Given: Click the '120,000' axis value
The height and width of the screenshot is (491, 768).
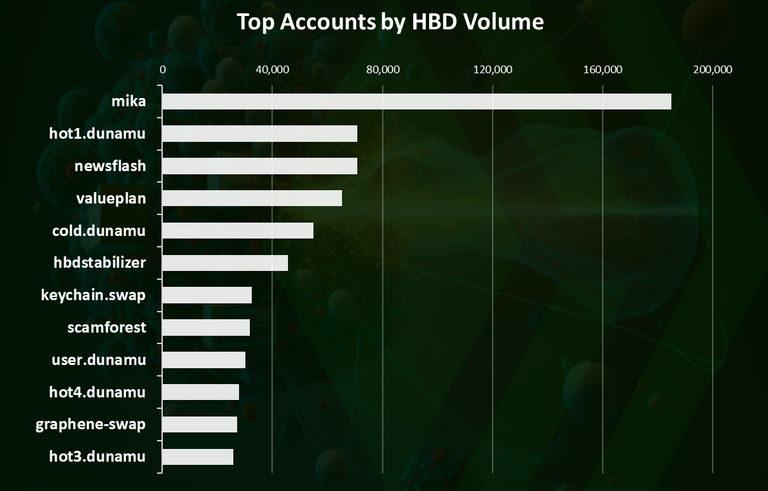Looking at the screenshot, I should point(493,70).
